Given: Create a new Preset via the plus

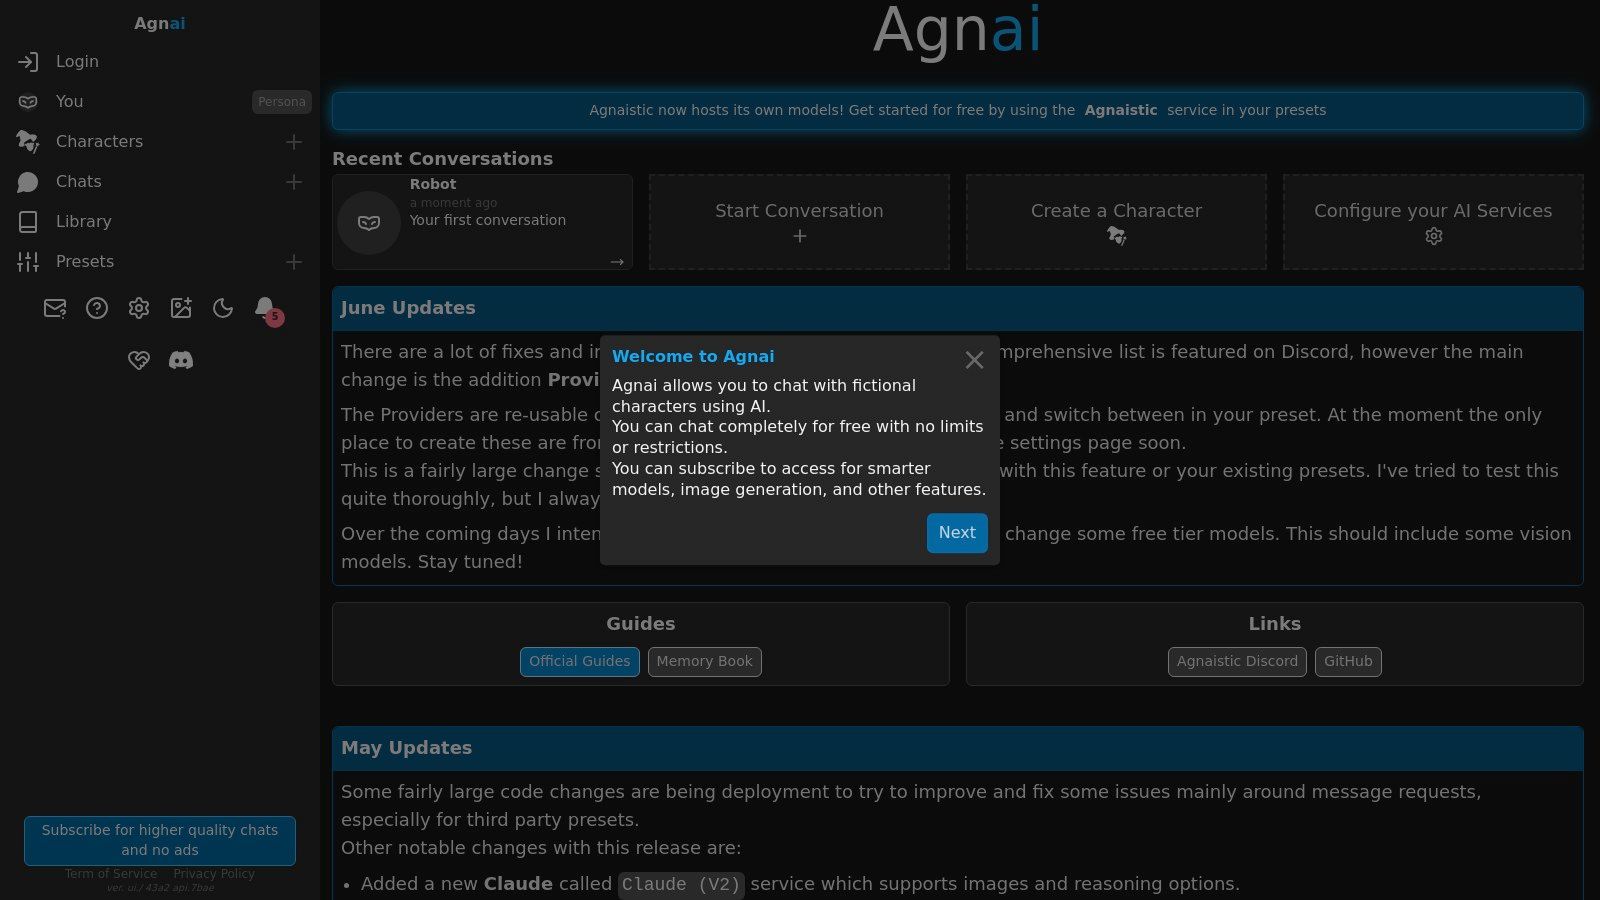Looking at the screenshot, I should [294, 262].
